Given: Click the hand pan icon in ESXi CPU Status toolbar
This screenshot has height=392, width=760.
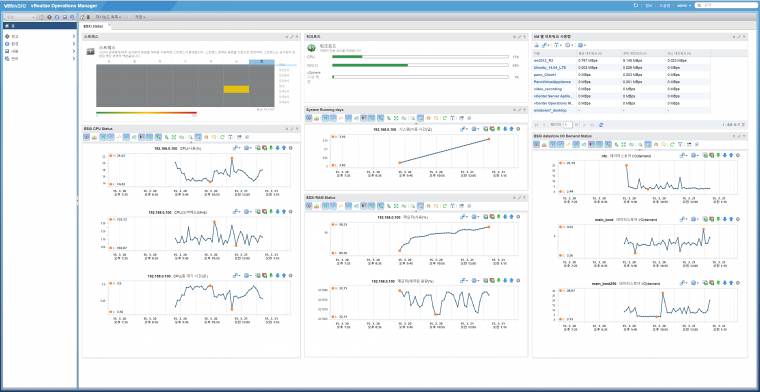Looking at the screenshot, I should 206,137.
